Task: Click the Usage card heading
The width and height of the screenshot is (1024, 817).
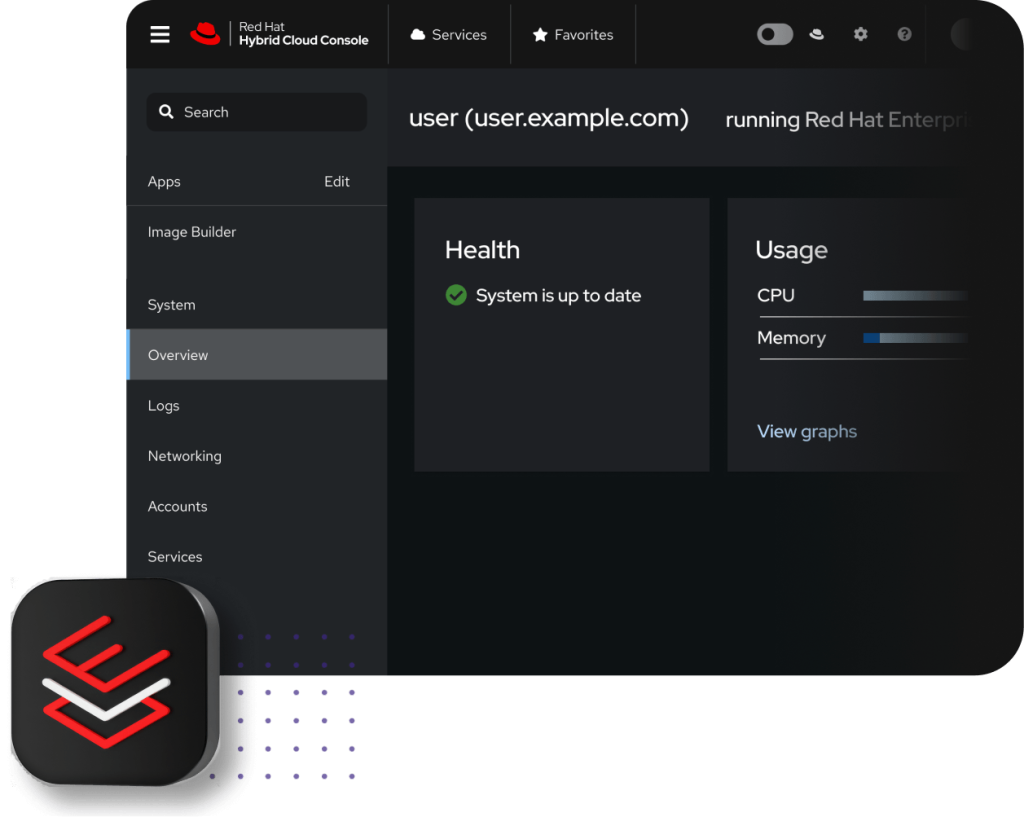Action: tap(792, 250)
